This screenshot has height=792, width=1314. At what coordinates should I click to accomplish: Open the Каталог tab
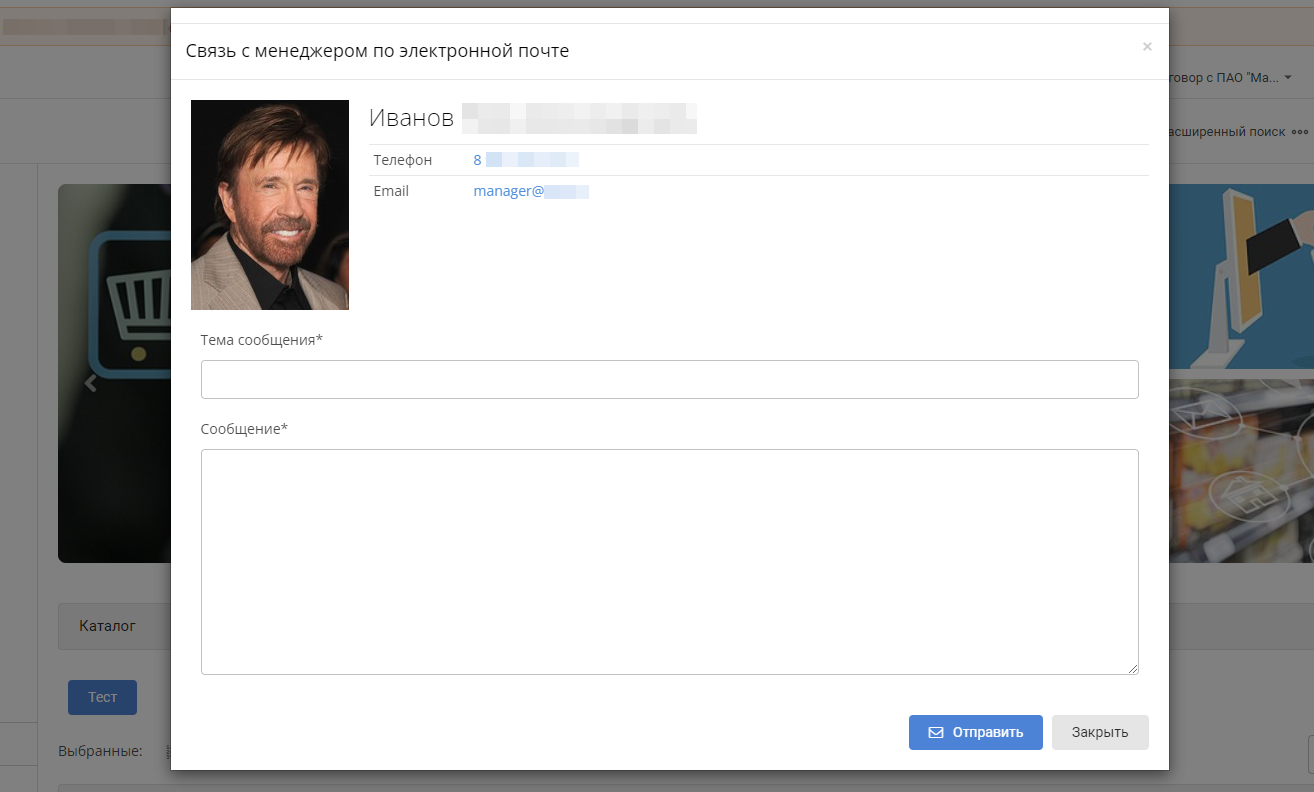point(107,626)
